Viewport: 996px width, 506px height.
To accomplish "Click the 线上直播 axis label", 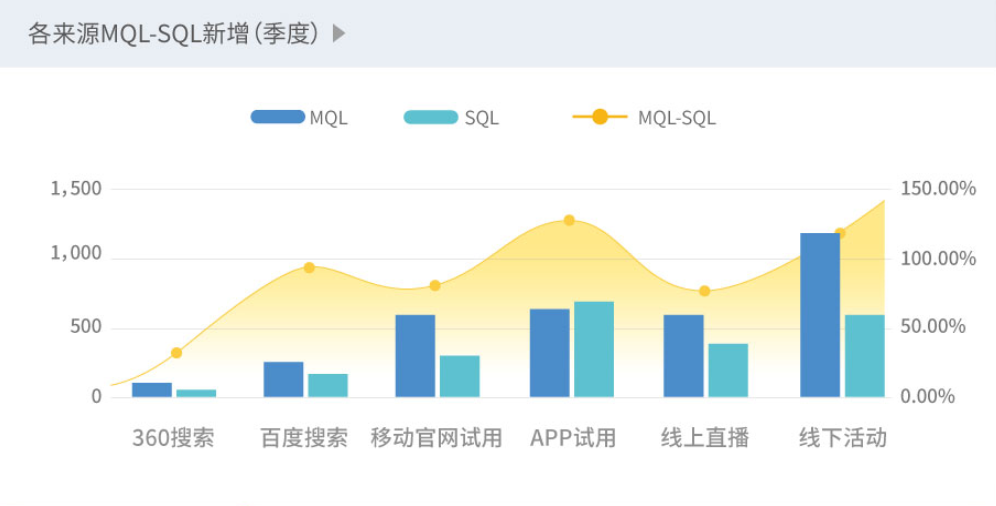I will point(705,438).
